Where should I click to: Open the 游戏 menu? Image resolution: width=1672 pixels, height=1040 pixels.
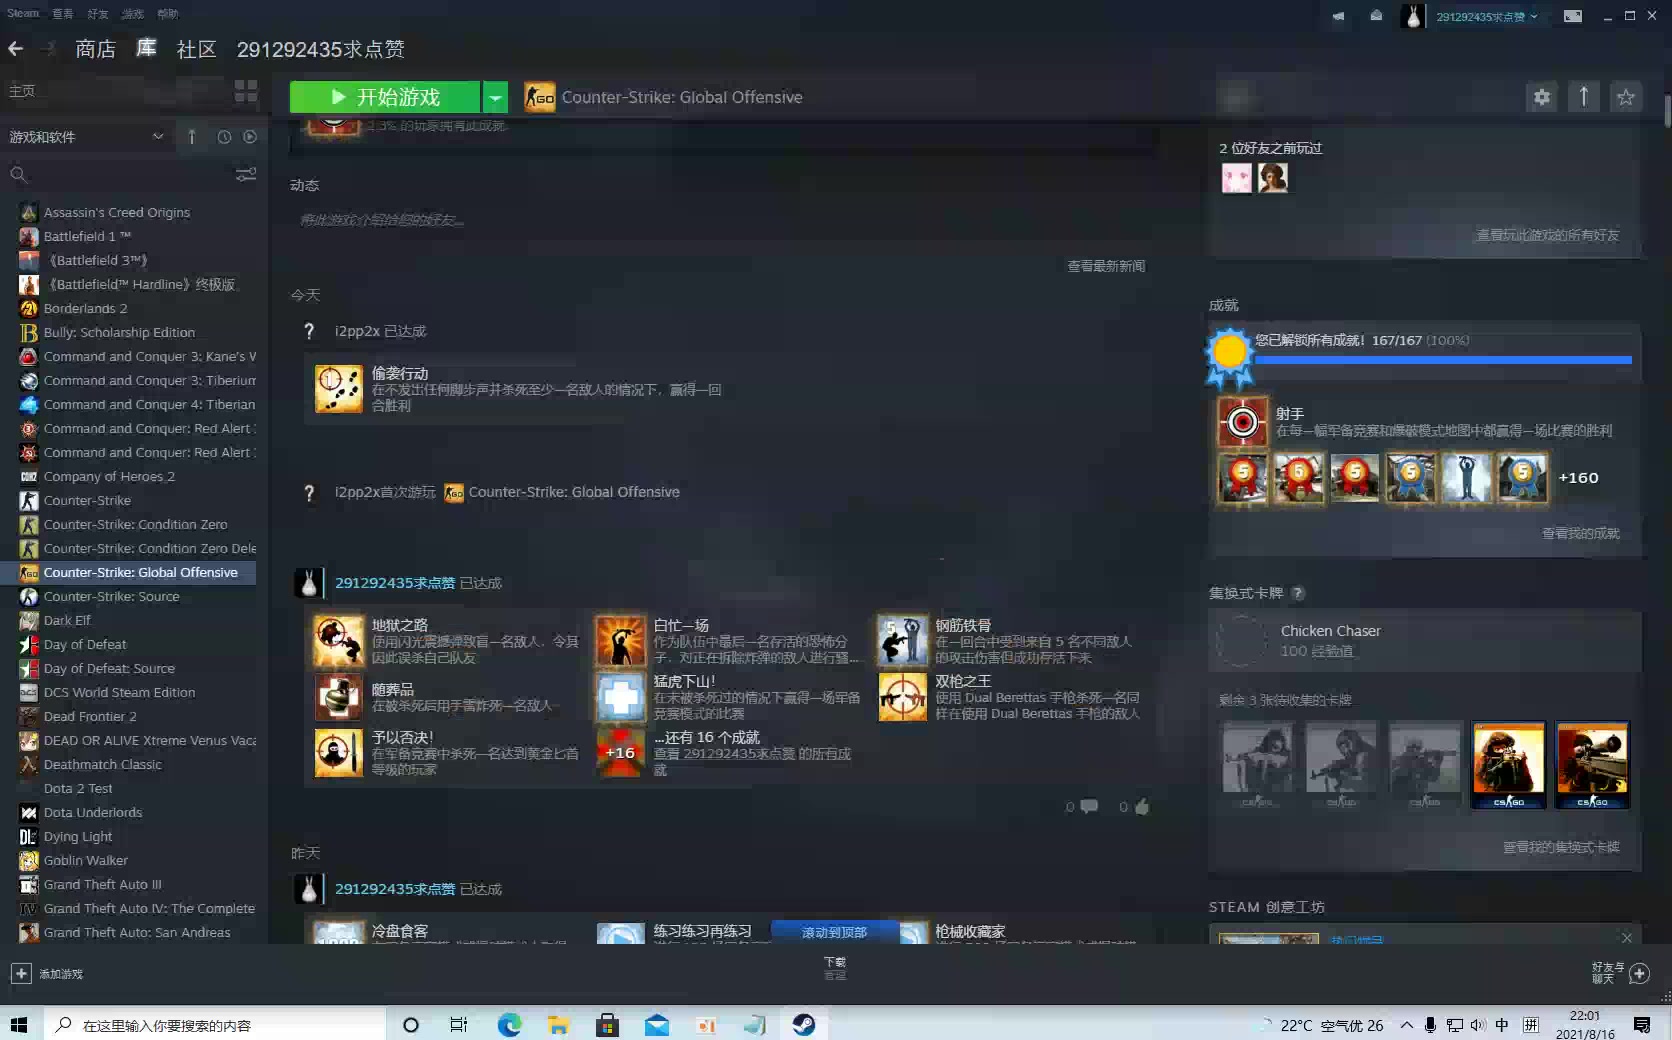133,14
